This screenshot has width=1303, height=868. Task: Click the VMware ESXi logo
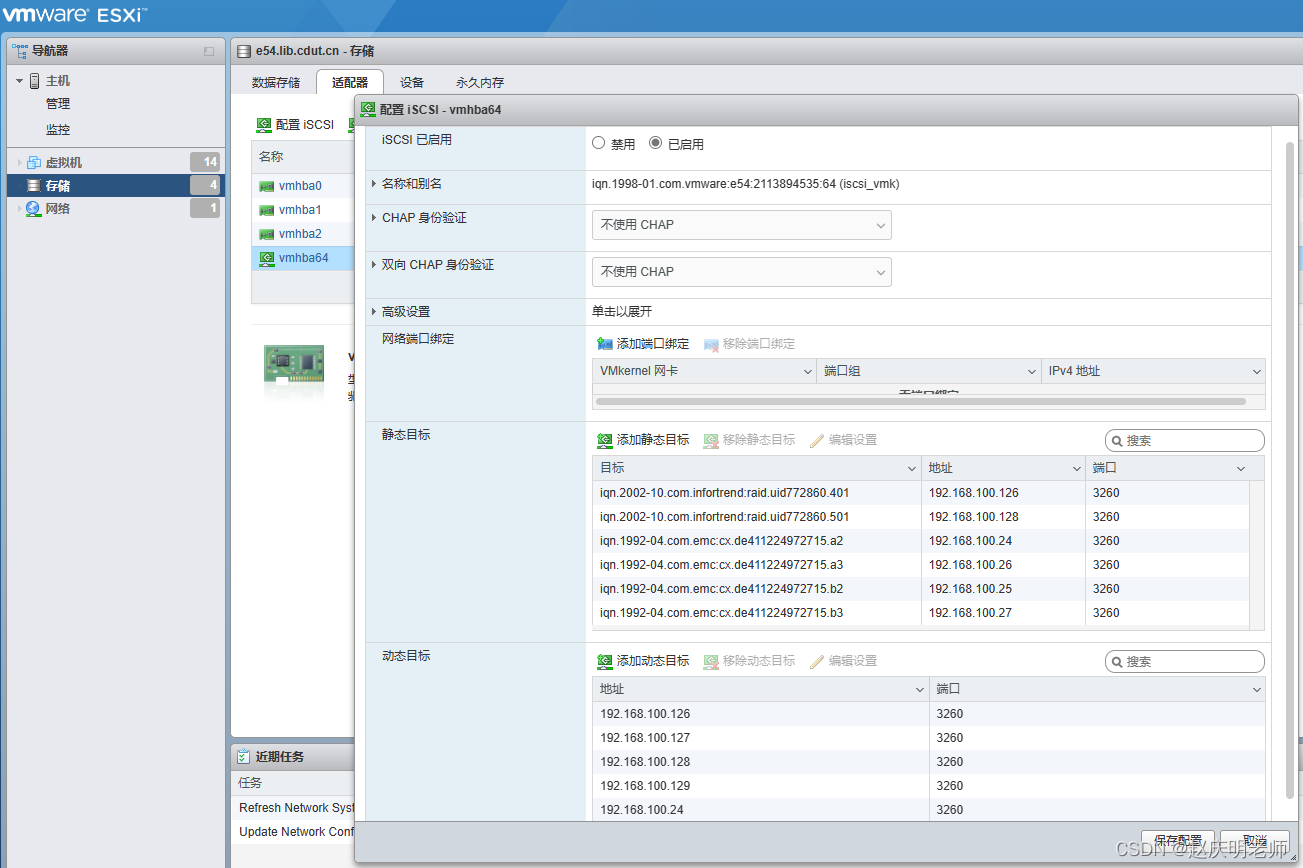pyautogui.click(x=75, y=14)
